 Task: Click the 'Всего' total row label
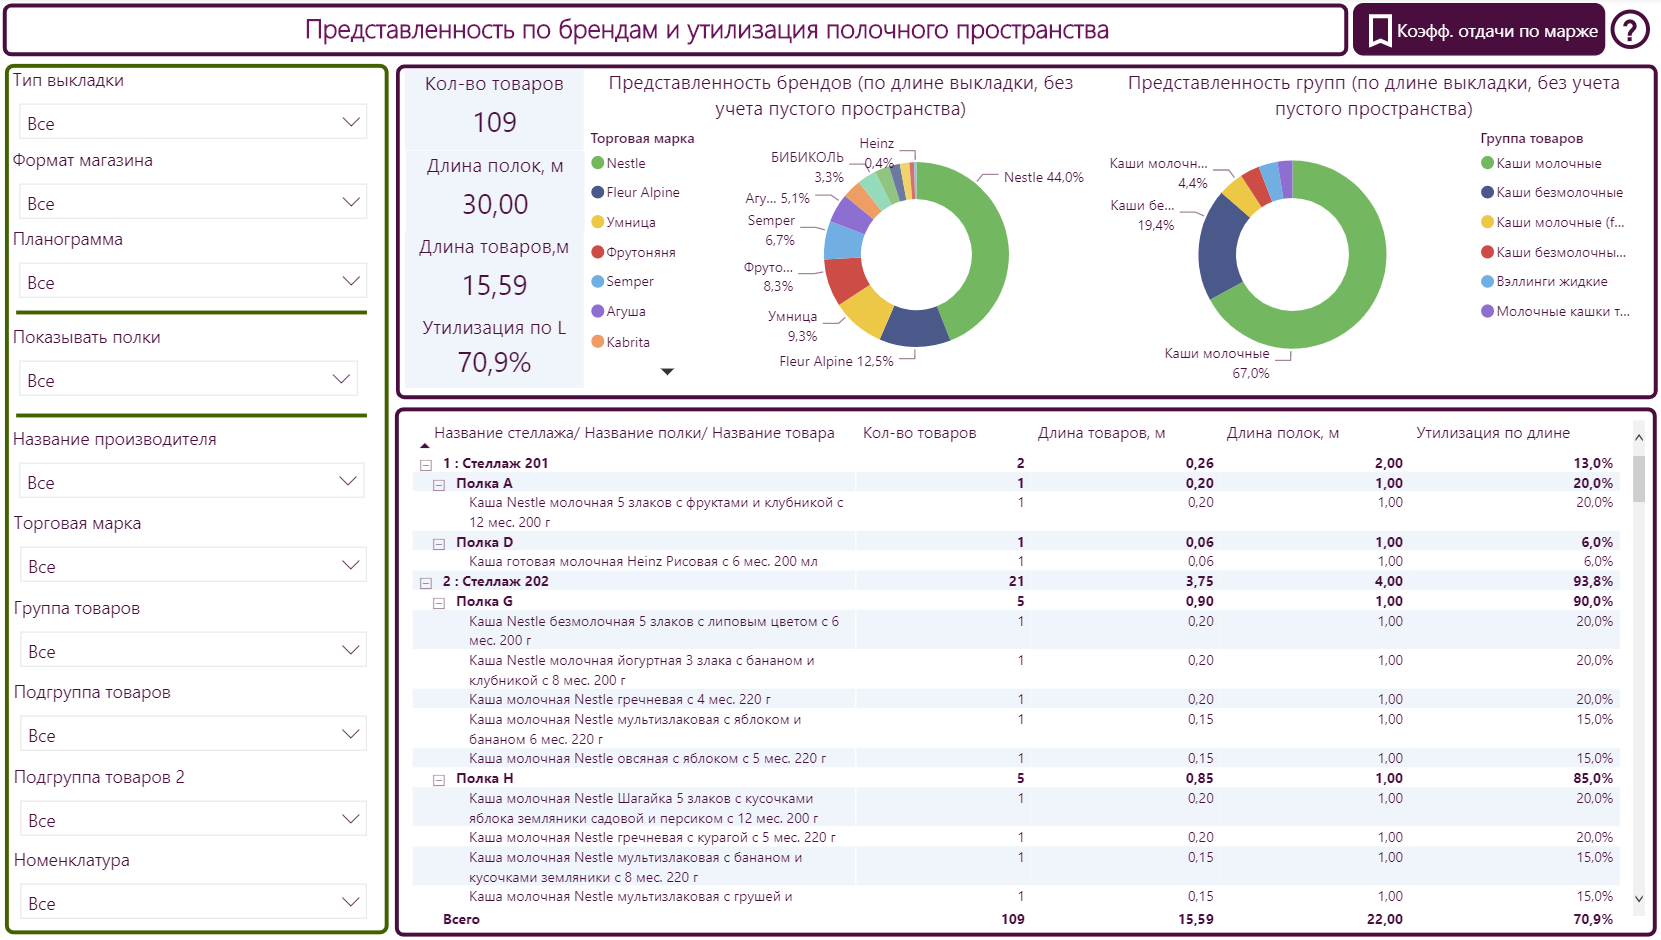461,919
